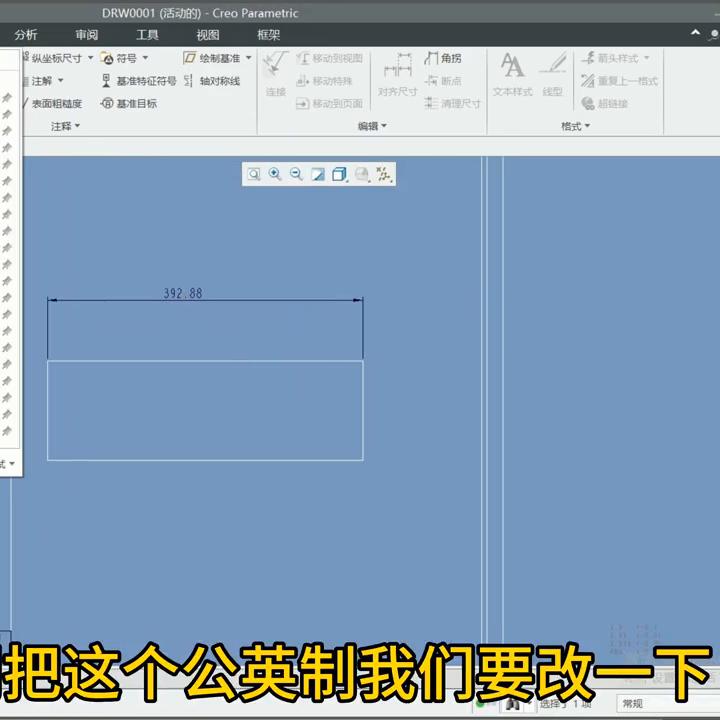720x720 pixels.
Task: Click the bottom edge of the drawn rectangle
Action: click(x=205, y=459)
